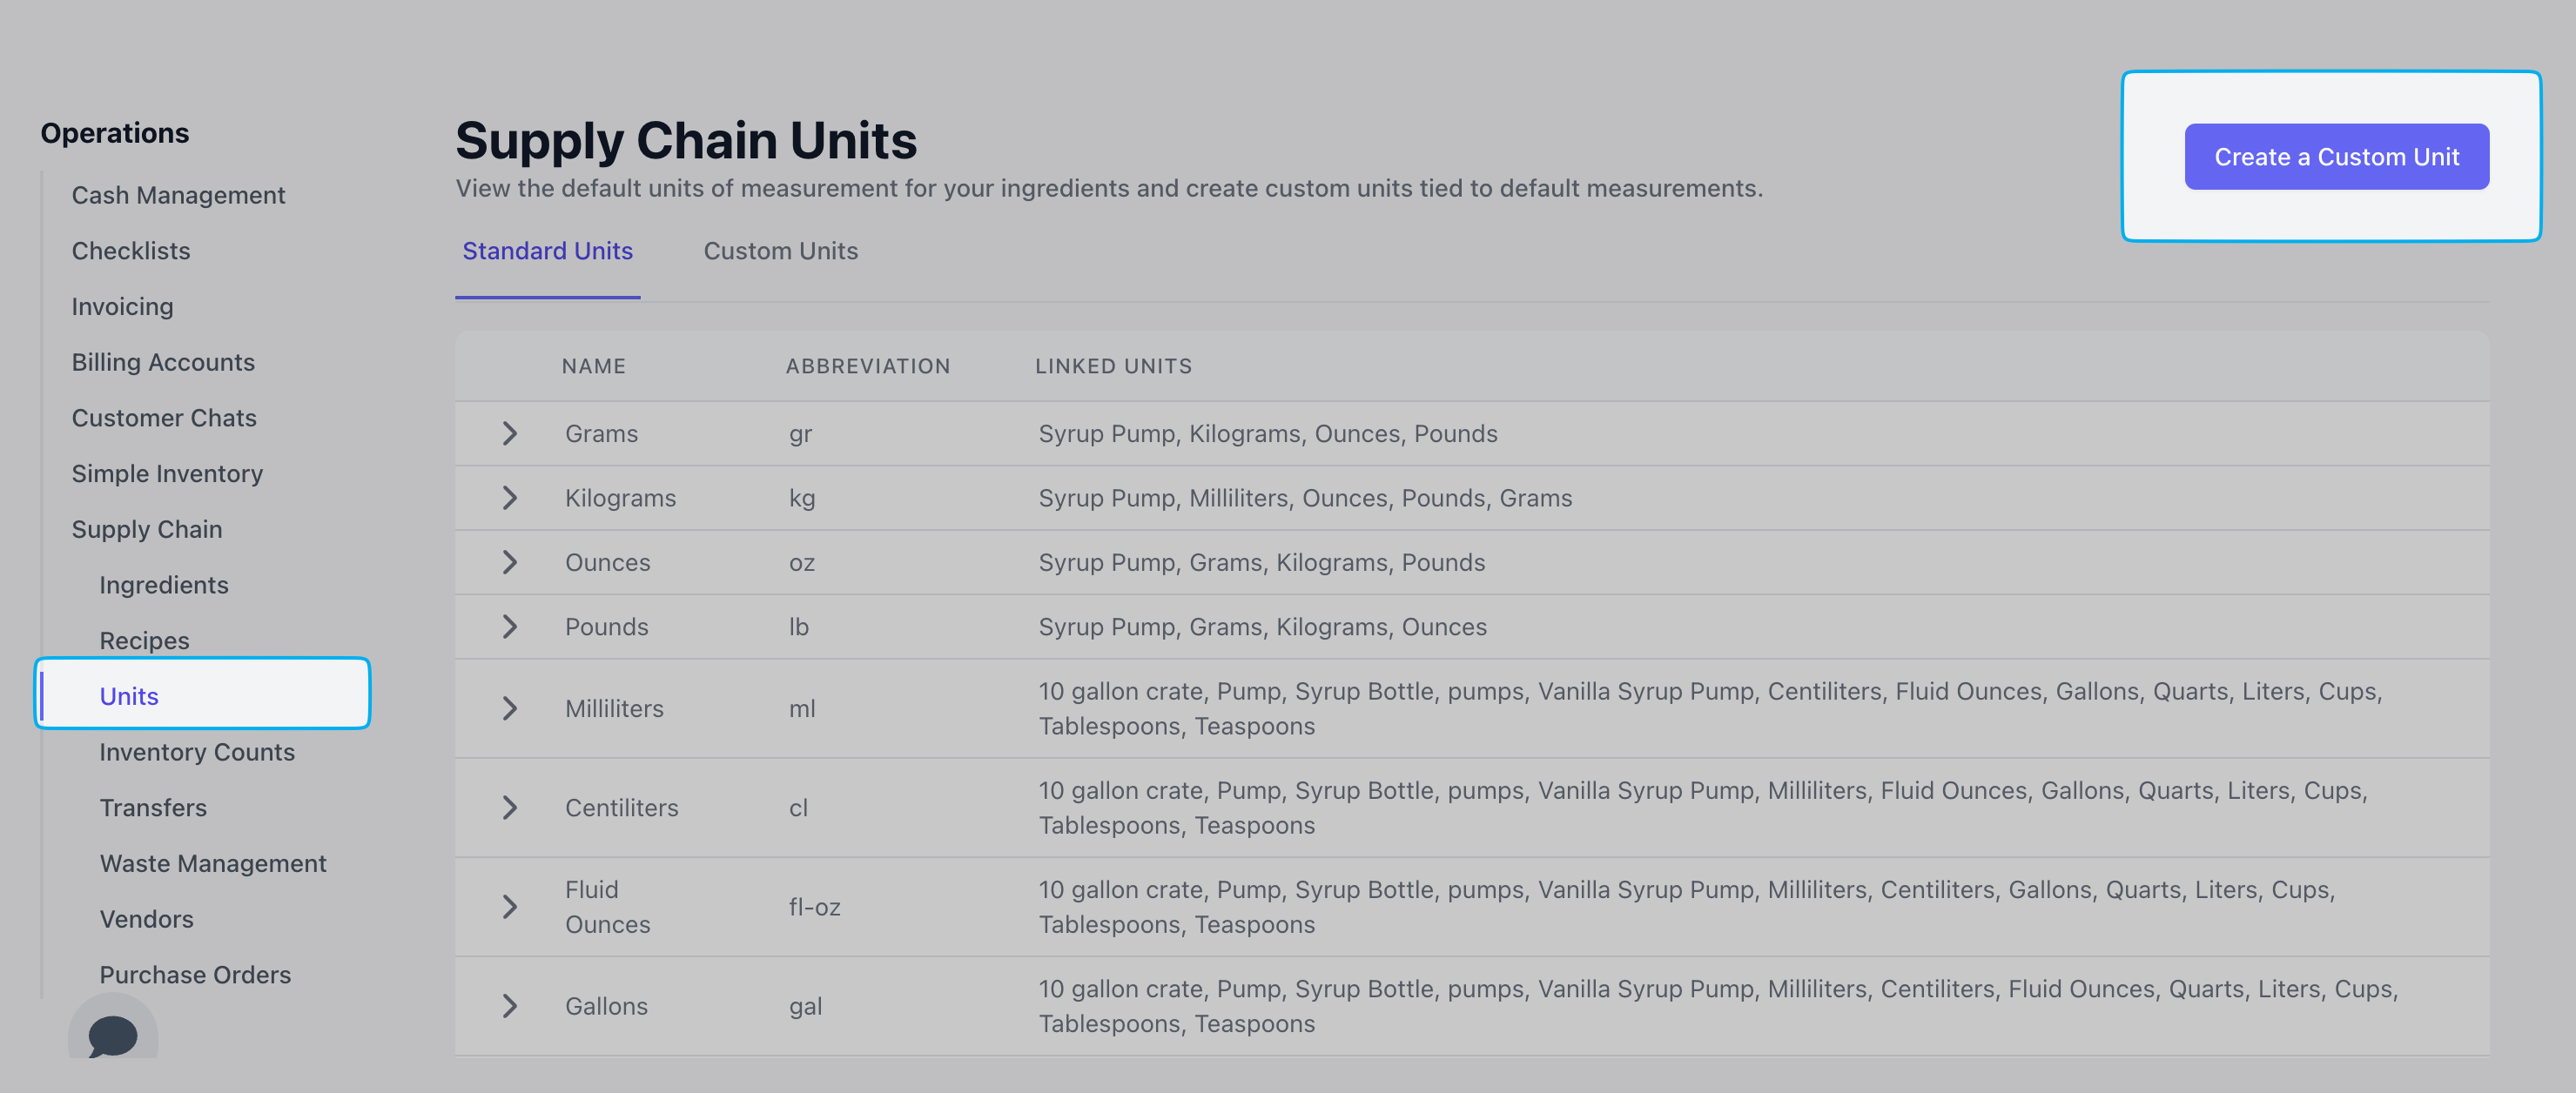This screenshot has height=1093, width=2576.
Task: Click the Fluid Ounces unit name
Action: point(607,907)
